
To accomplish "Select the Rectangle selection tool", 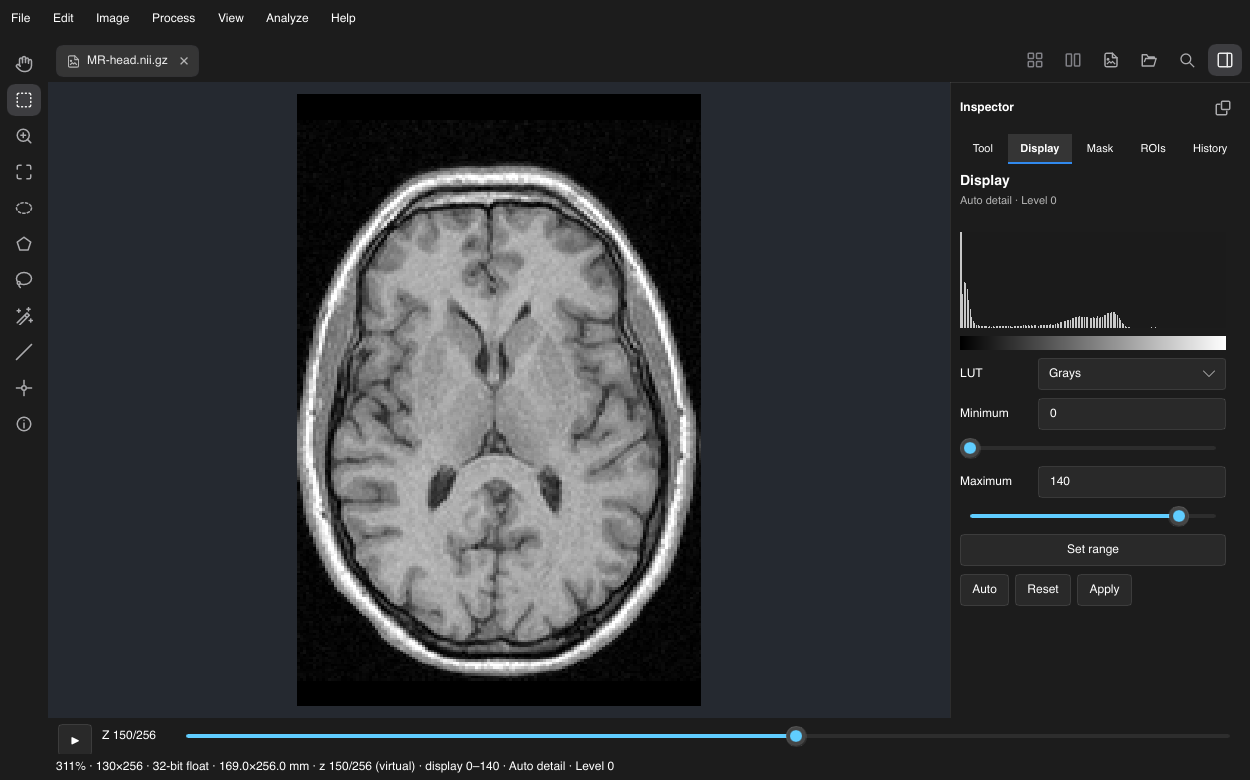I will 24,100.
